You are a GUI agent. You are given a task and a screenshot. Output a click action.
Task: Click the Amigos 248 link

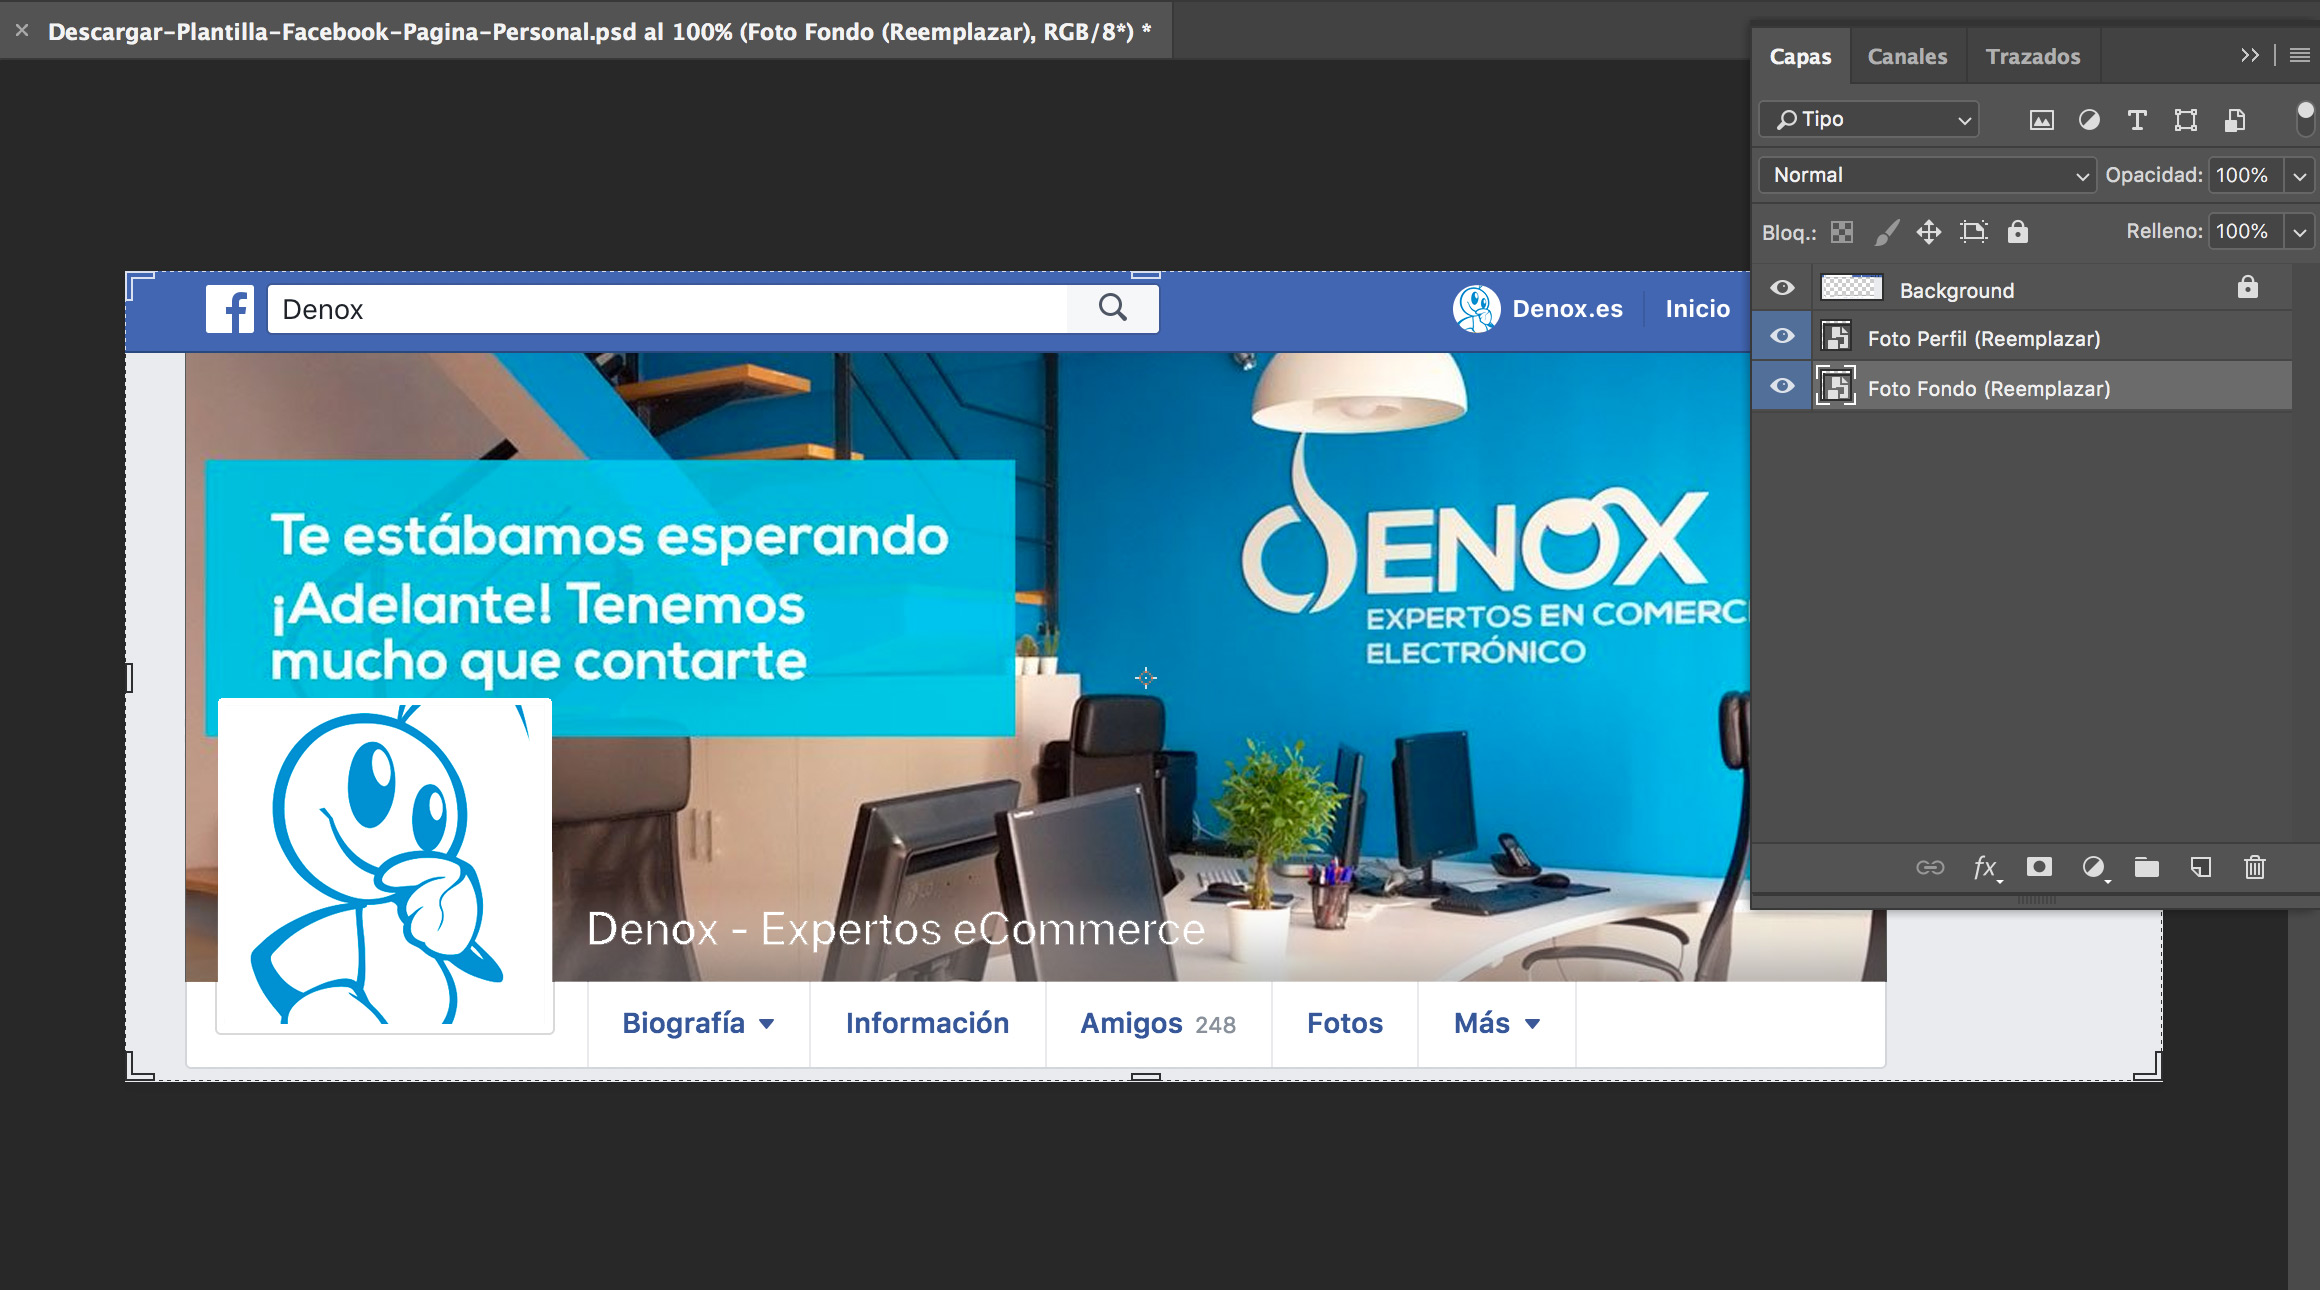point(1158,1023)
